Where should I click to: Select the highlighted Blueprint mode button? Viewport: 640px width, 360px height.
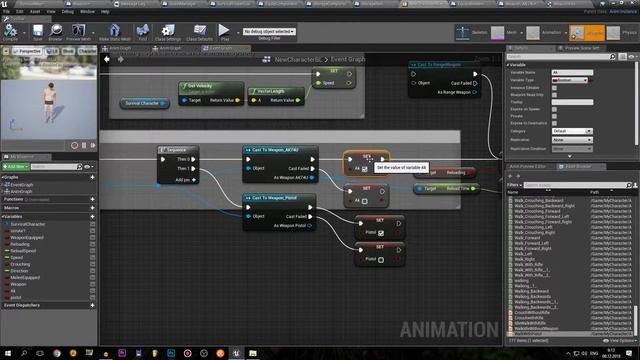(587, 33)
